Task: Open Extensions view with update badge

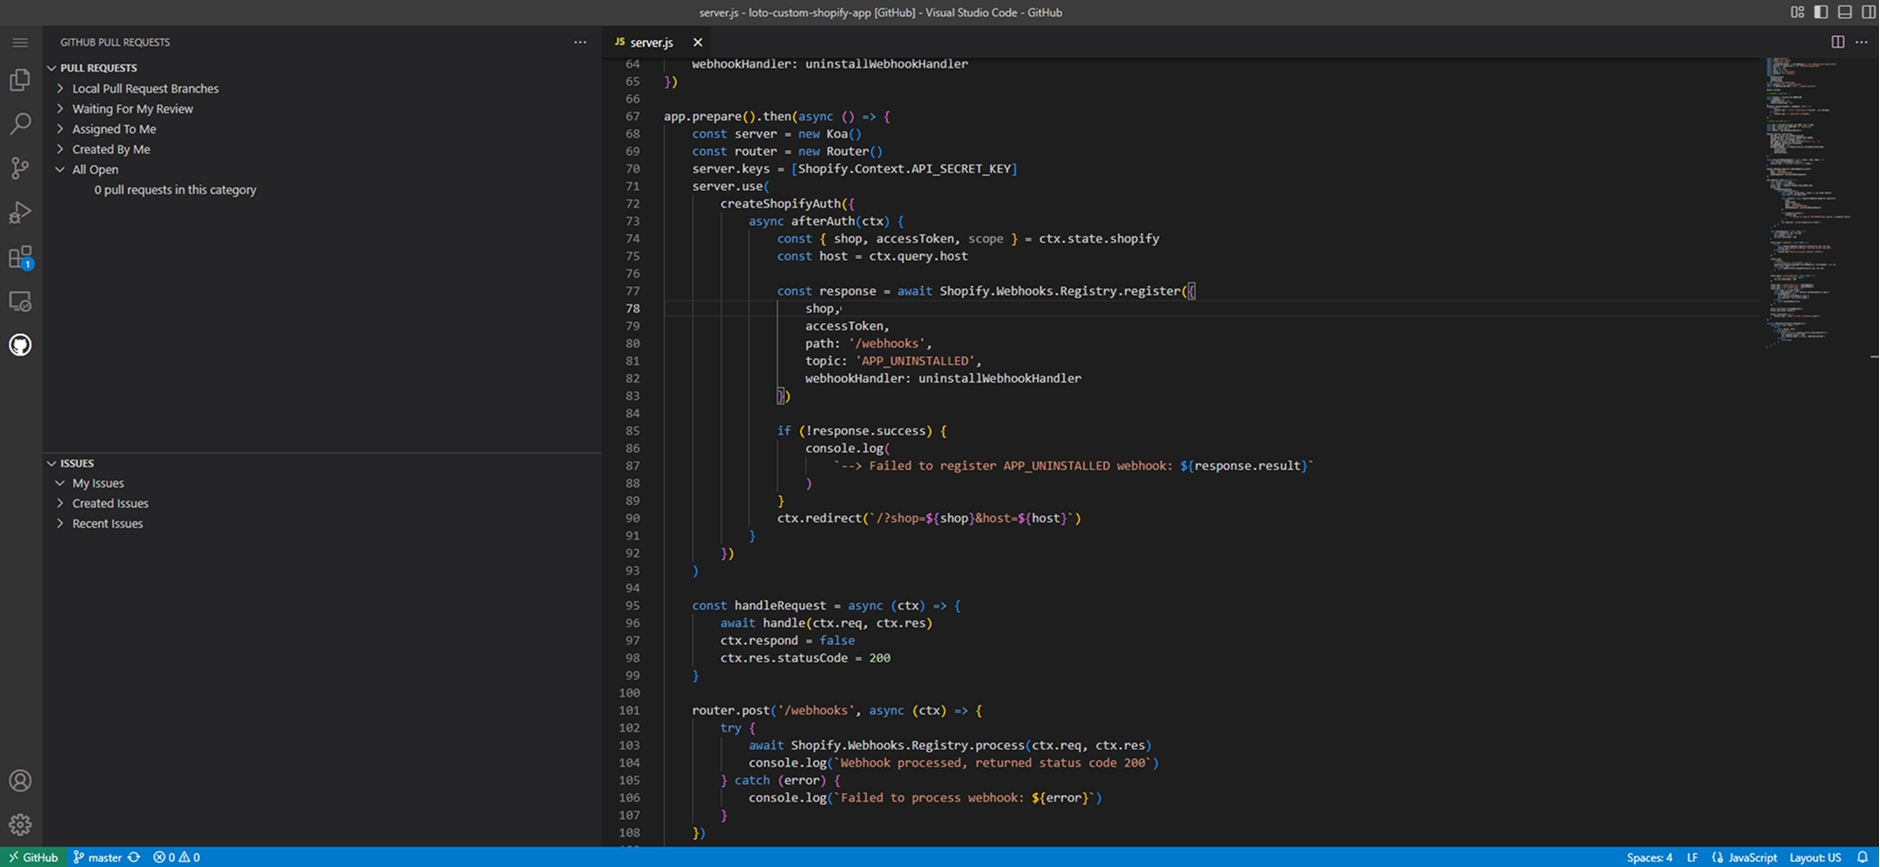Action: 20,257
